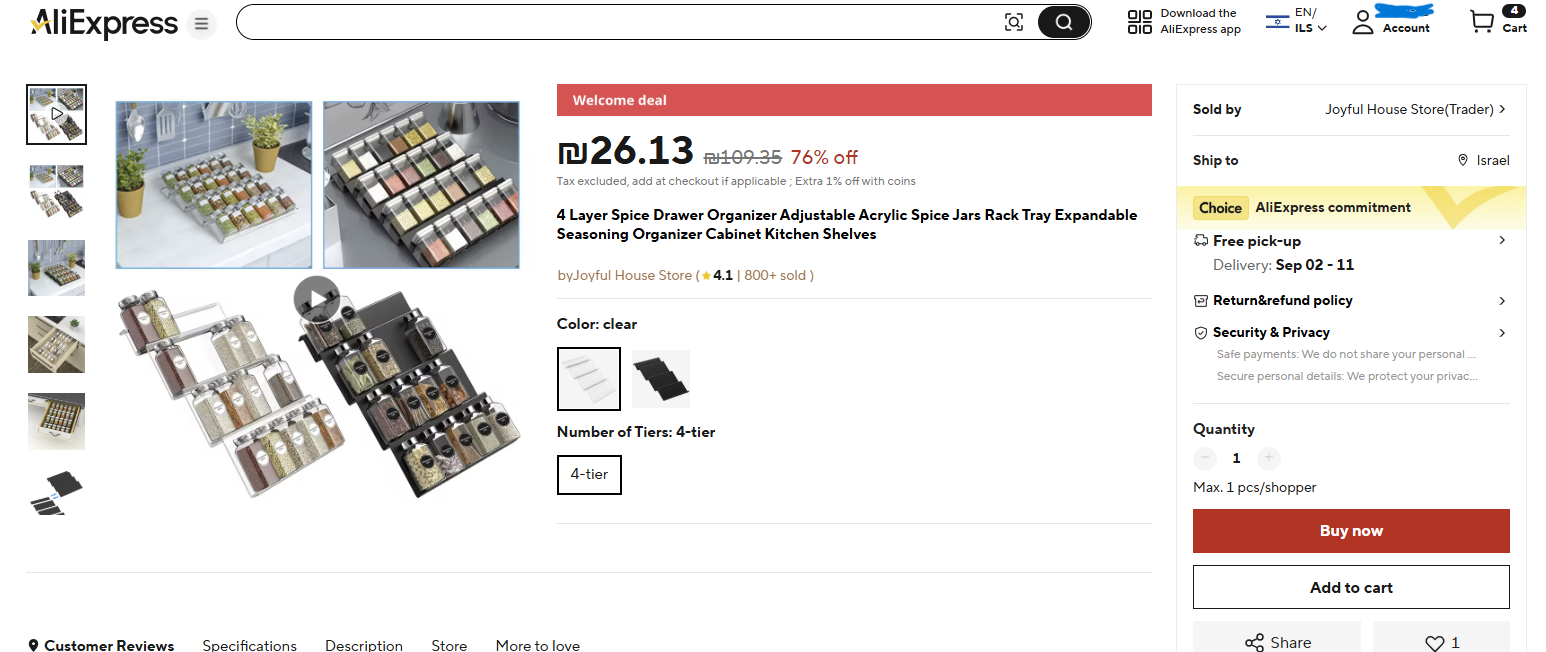Select the 4-tier option
Screen dimensions: 1546x652
589,474
